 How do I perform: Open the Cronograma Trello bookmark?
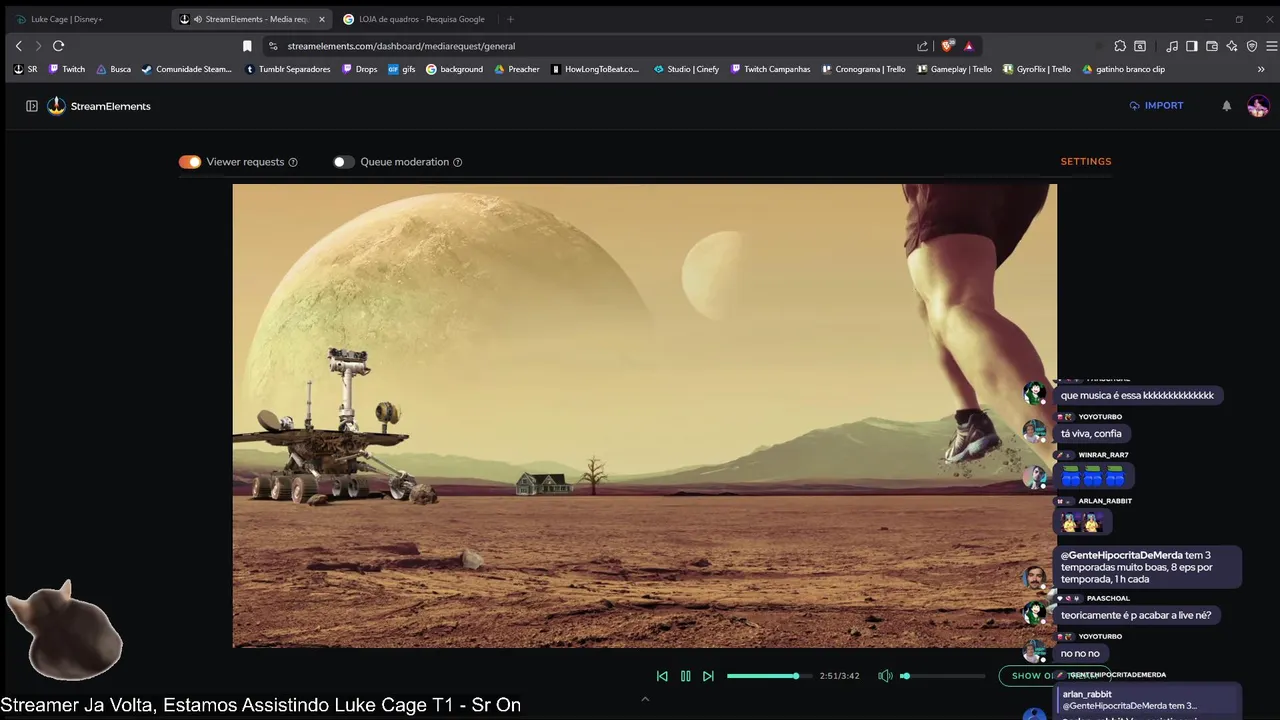(863, 69)
